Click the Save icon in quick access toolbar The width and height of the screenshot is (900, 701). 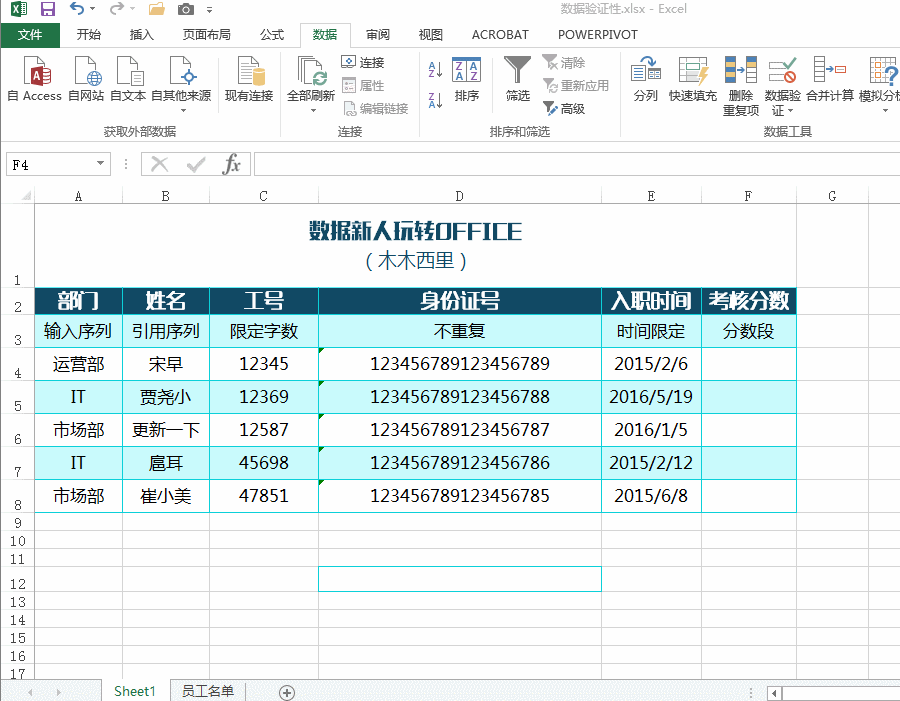pyautogui.click(x=48, y=9)
